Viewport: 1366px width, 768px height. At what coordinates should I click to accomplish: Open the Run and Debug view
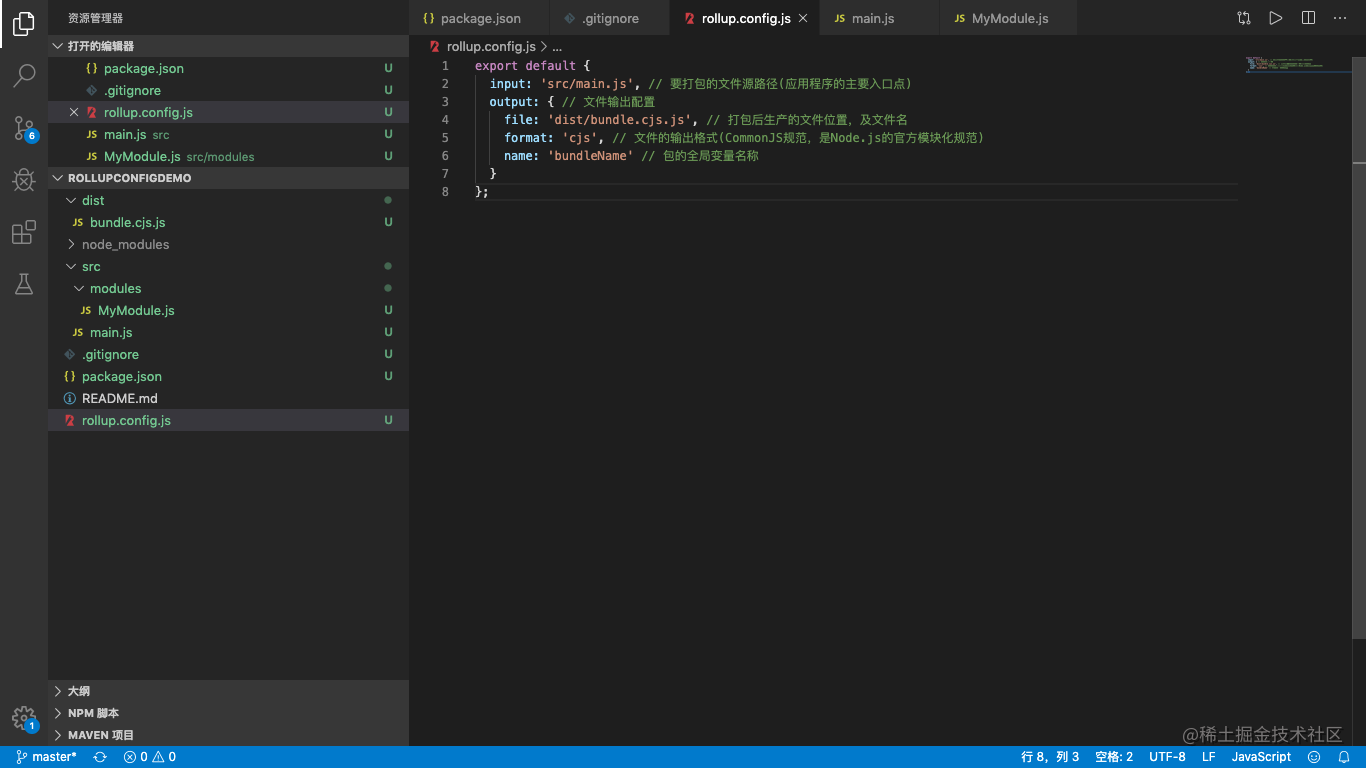[24, 179]
